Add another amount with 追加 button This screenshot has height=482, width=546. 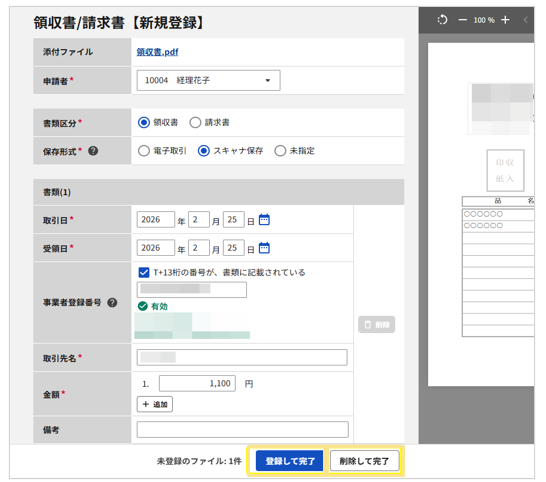pos(155,404)
